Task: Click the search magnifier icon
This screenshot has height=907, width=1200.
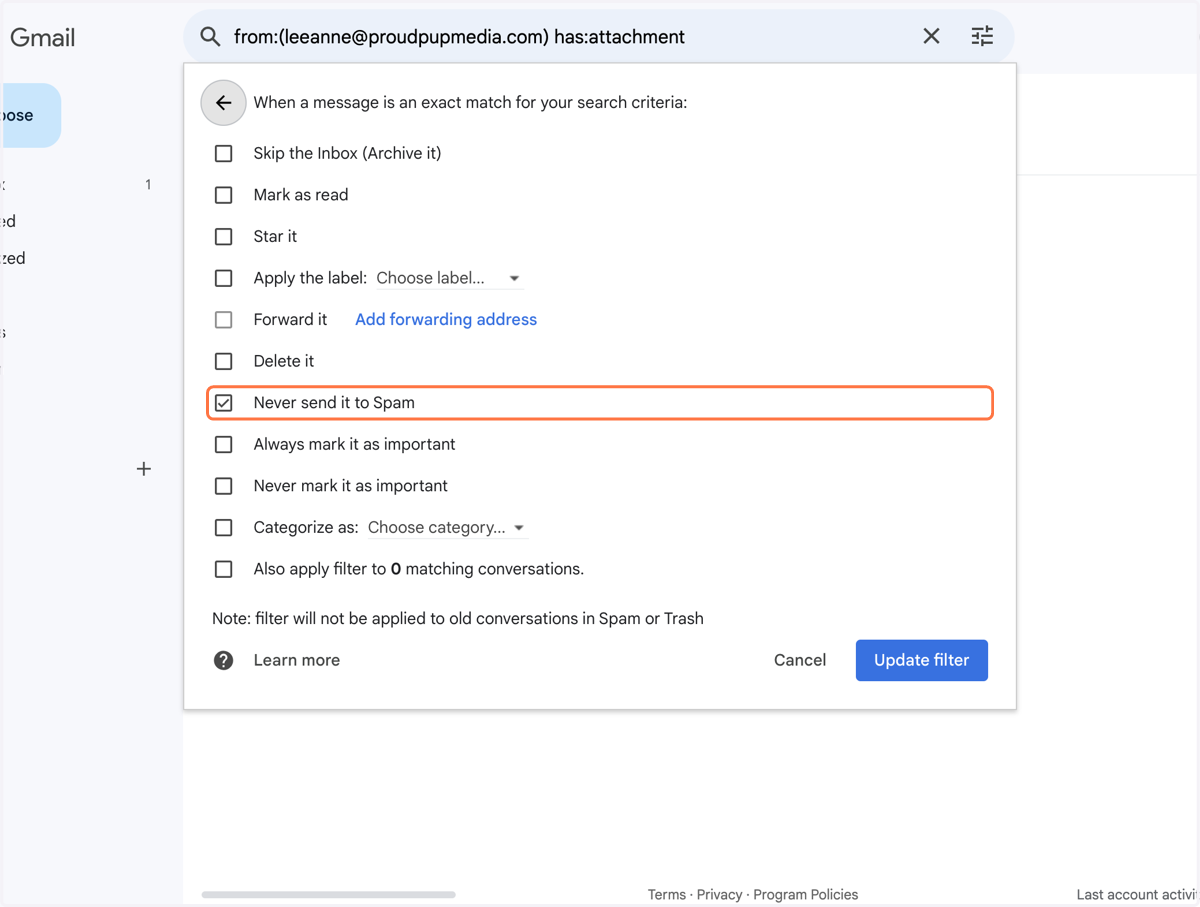Action: (210, 37)
